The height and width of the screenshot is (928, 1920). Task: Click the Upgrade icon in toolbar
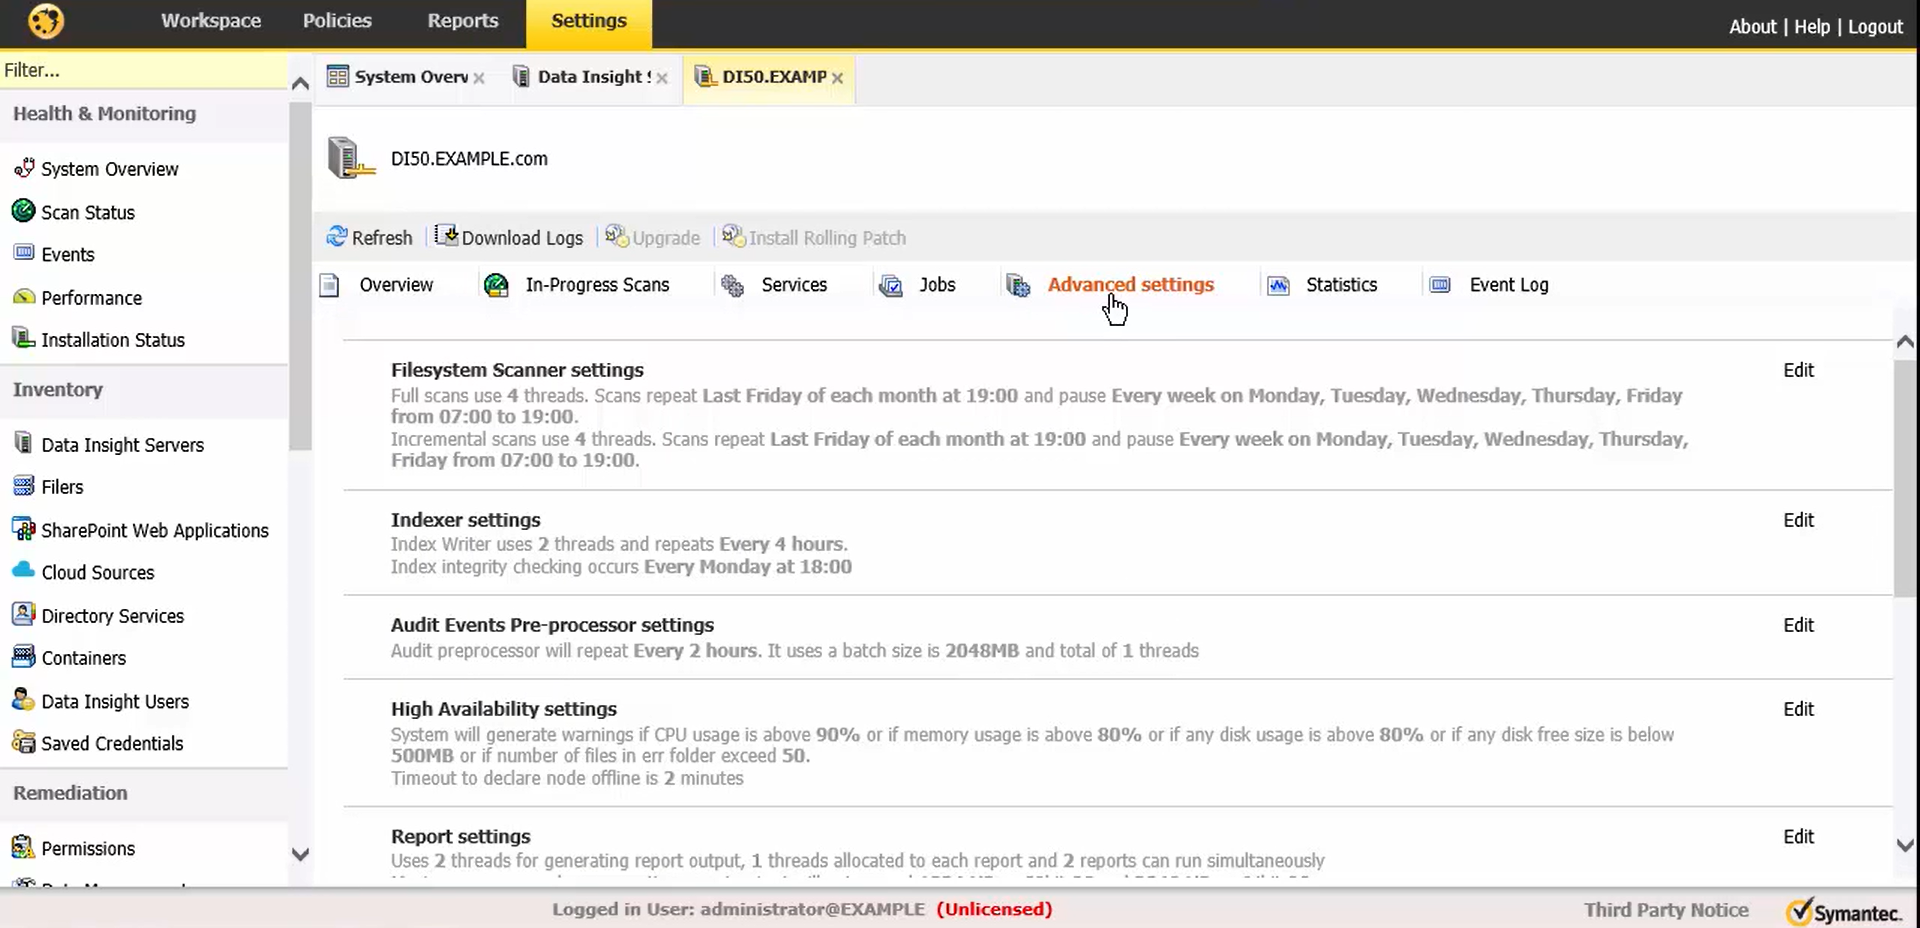click(617, 236)
